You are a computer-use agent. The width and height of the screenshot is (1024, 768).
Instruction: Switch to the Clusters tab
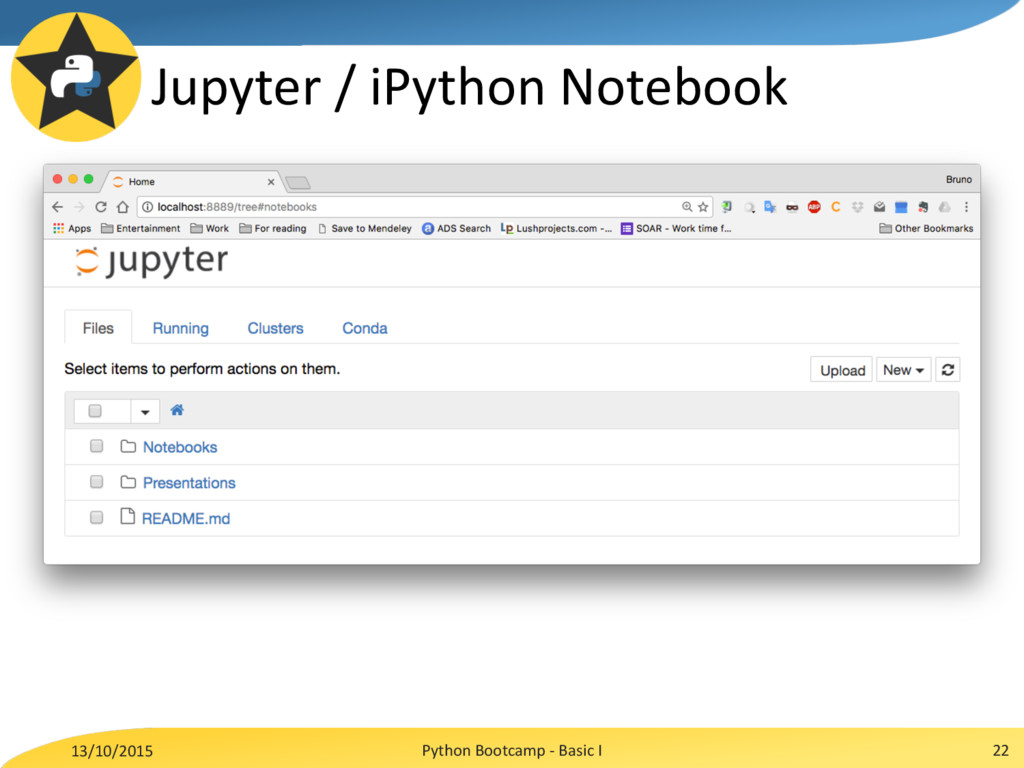pos(275,328)
